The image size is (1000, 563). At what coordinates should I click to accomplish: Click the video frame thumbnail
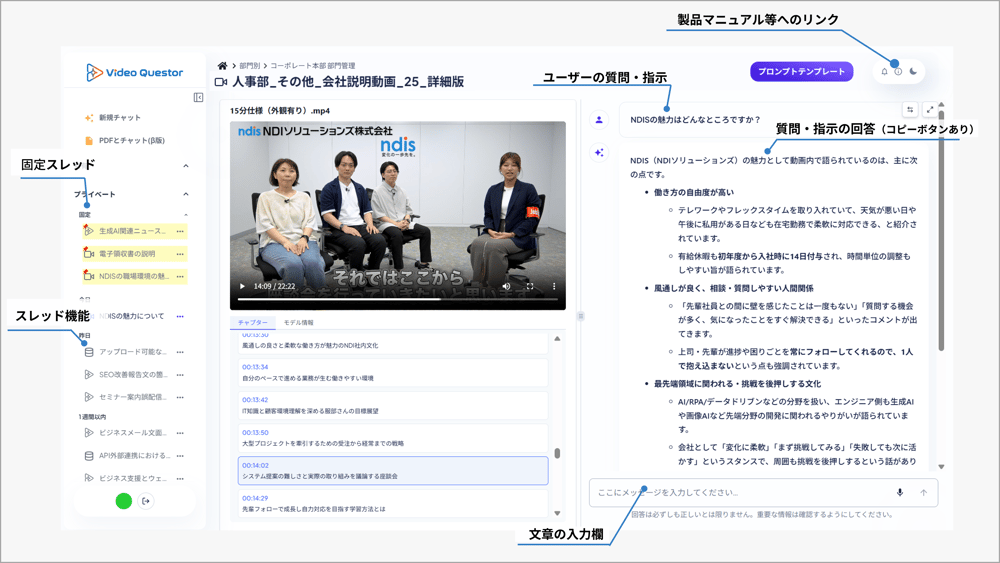tap(398, 216)
